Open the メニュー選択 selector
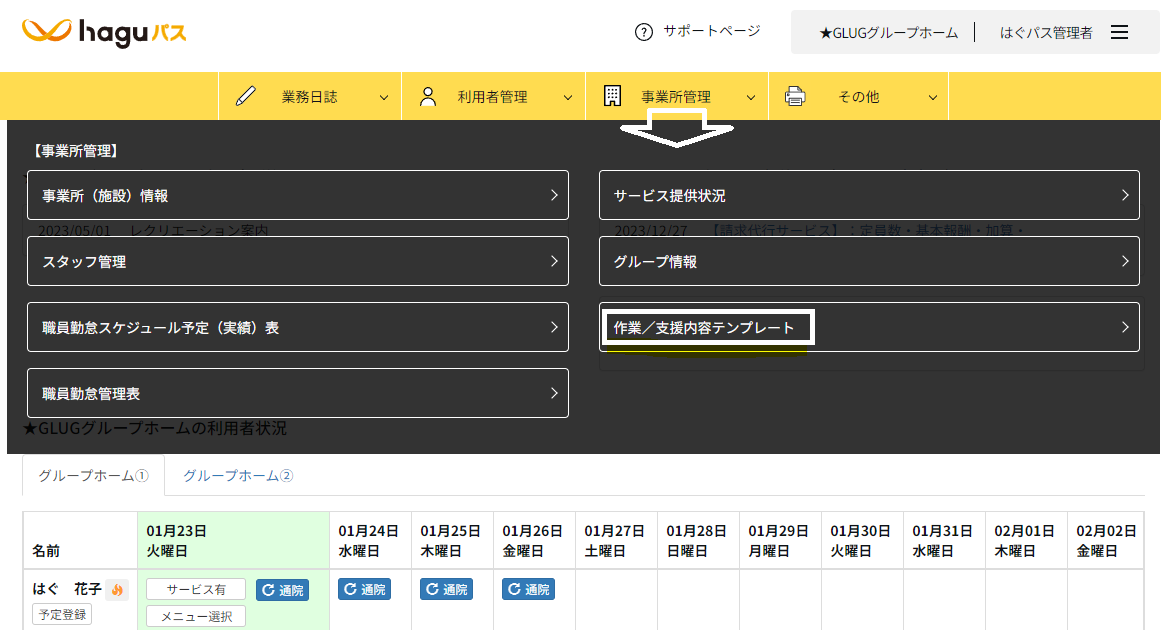The width and height of the screenshot is (1161, 630). (x=196, y=617)
